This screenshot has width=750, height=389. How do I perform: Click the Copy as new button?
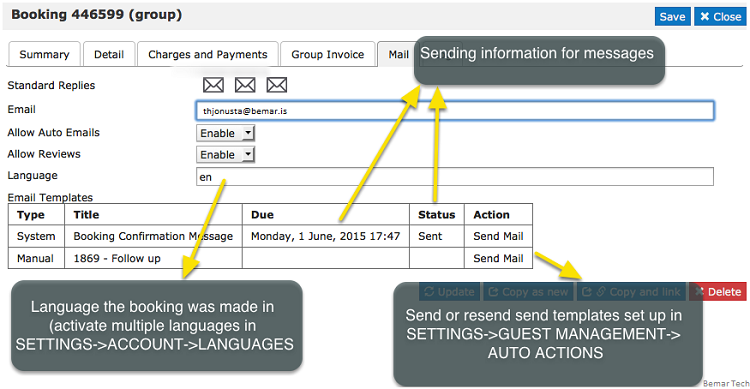click(x=528, y=292)
